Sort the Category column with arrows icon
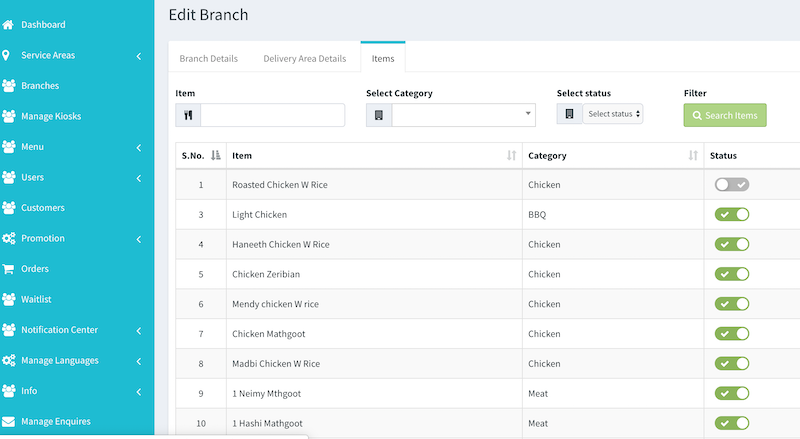 point(693,155)
